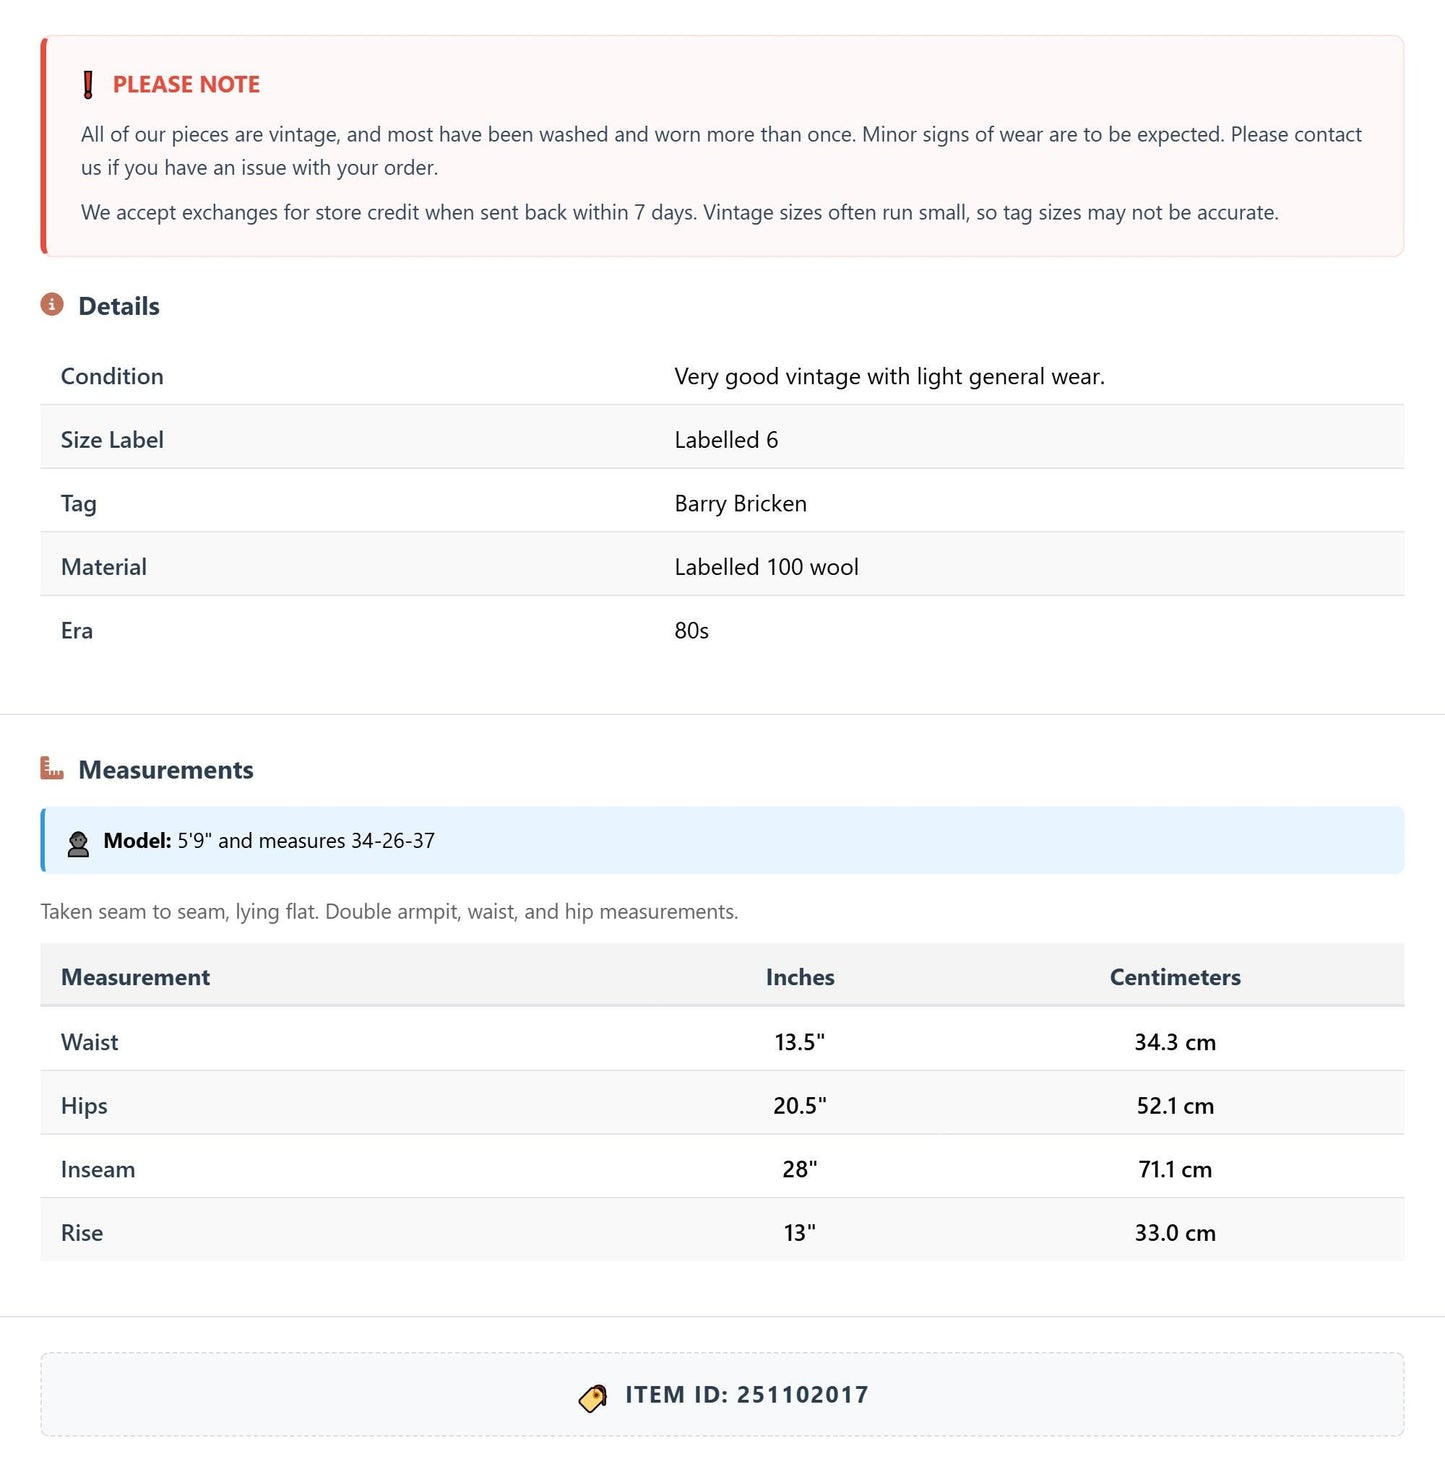
Task: Click the Measurements ruler icon
Action: tap(52, 768)
